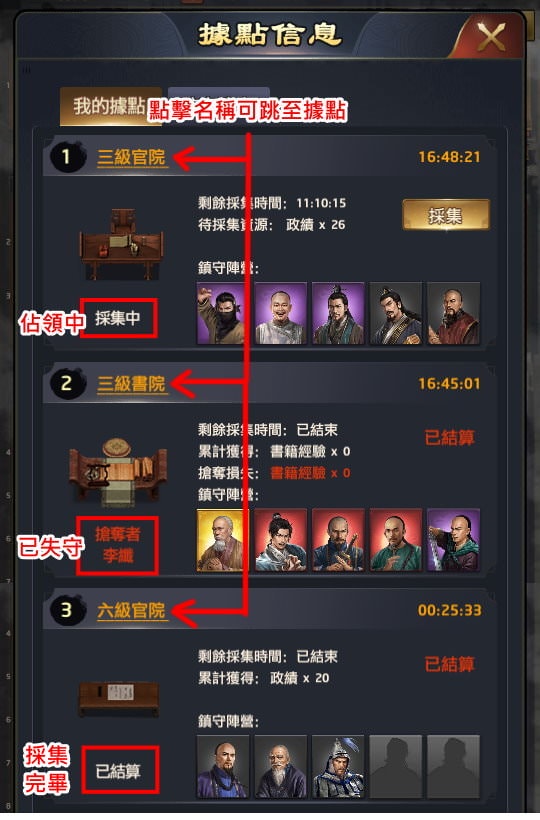Select the armored helmet general portrait

338,766
